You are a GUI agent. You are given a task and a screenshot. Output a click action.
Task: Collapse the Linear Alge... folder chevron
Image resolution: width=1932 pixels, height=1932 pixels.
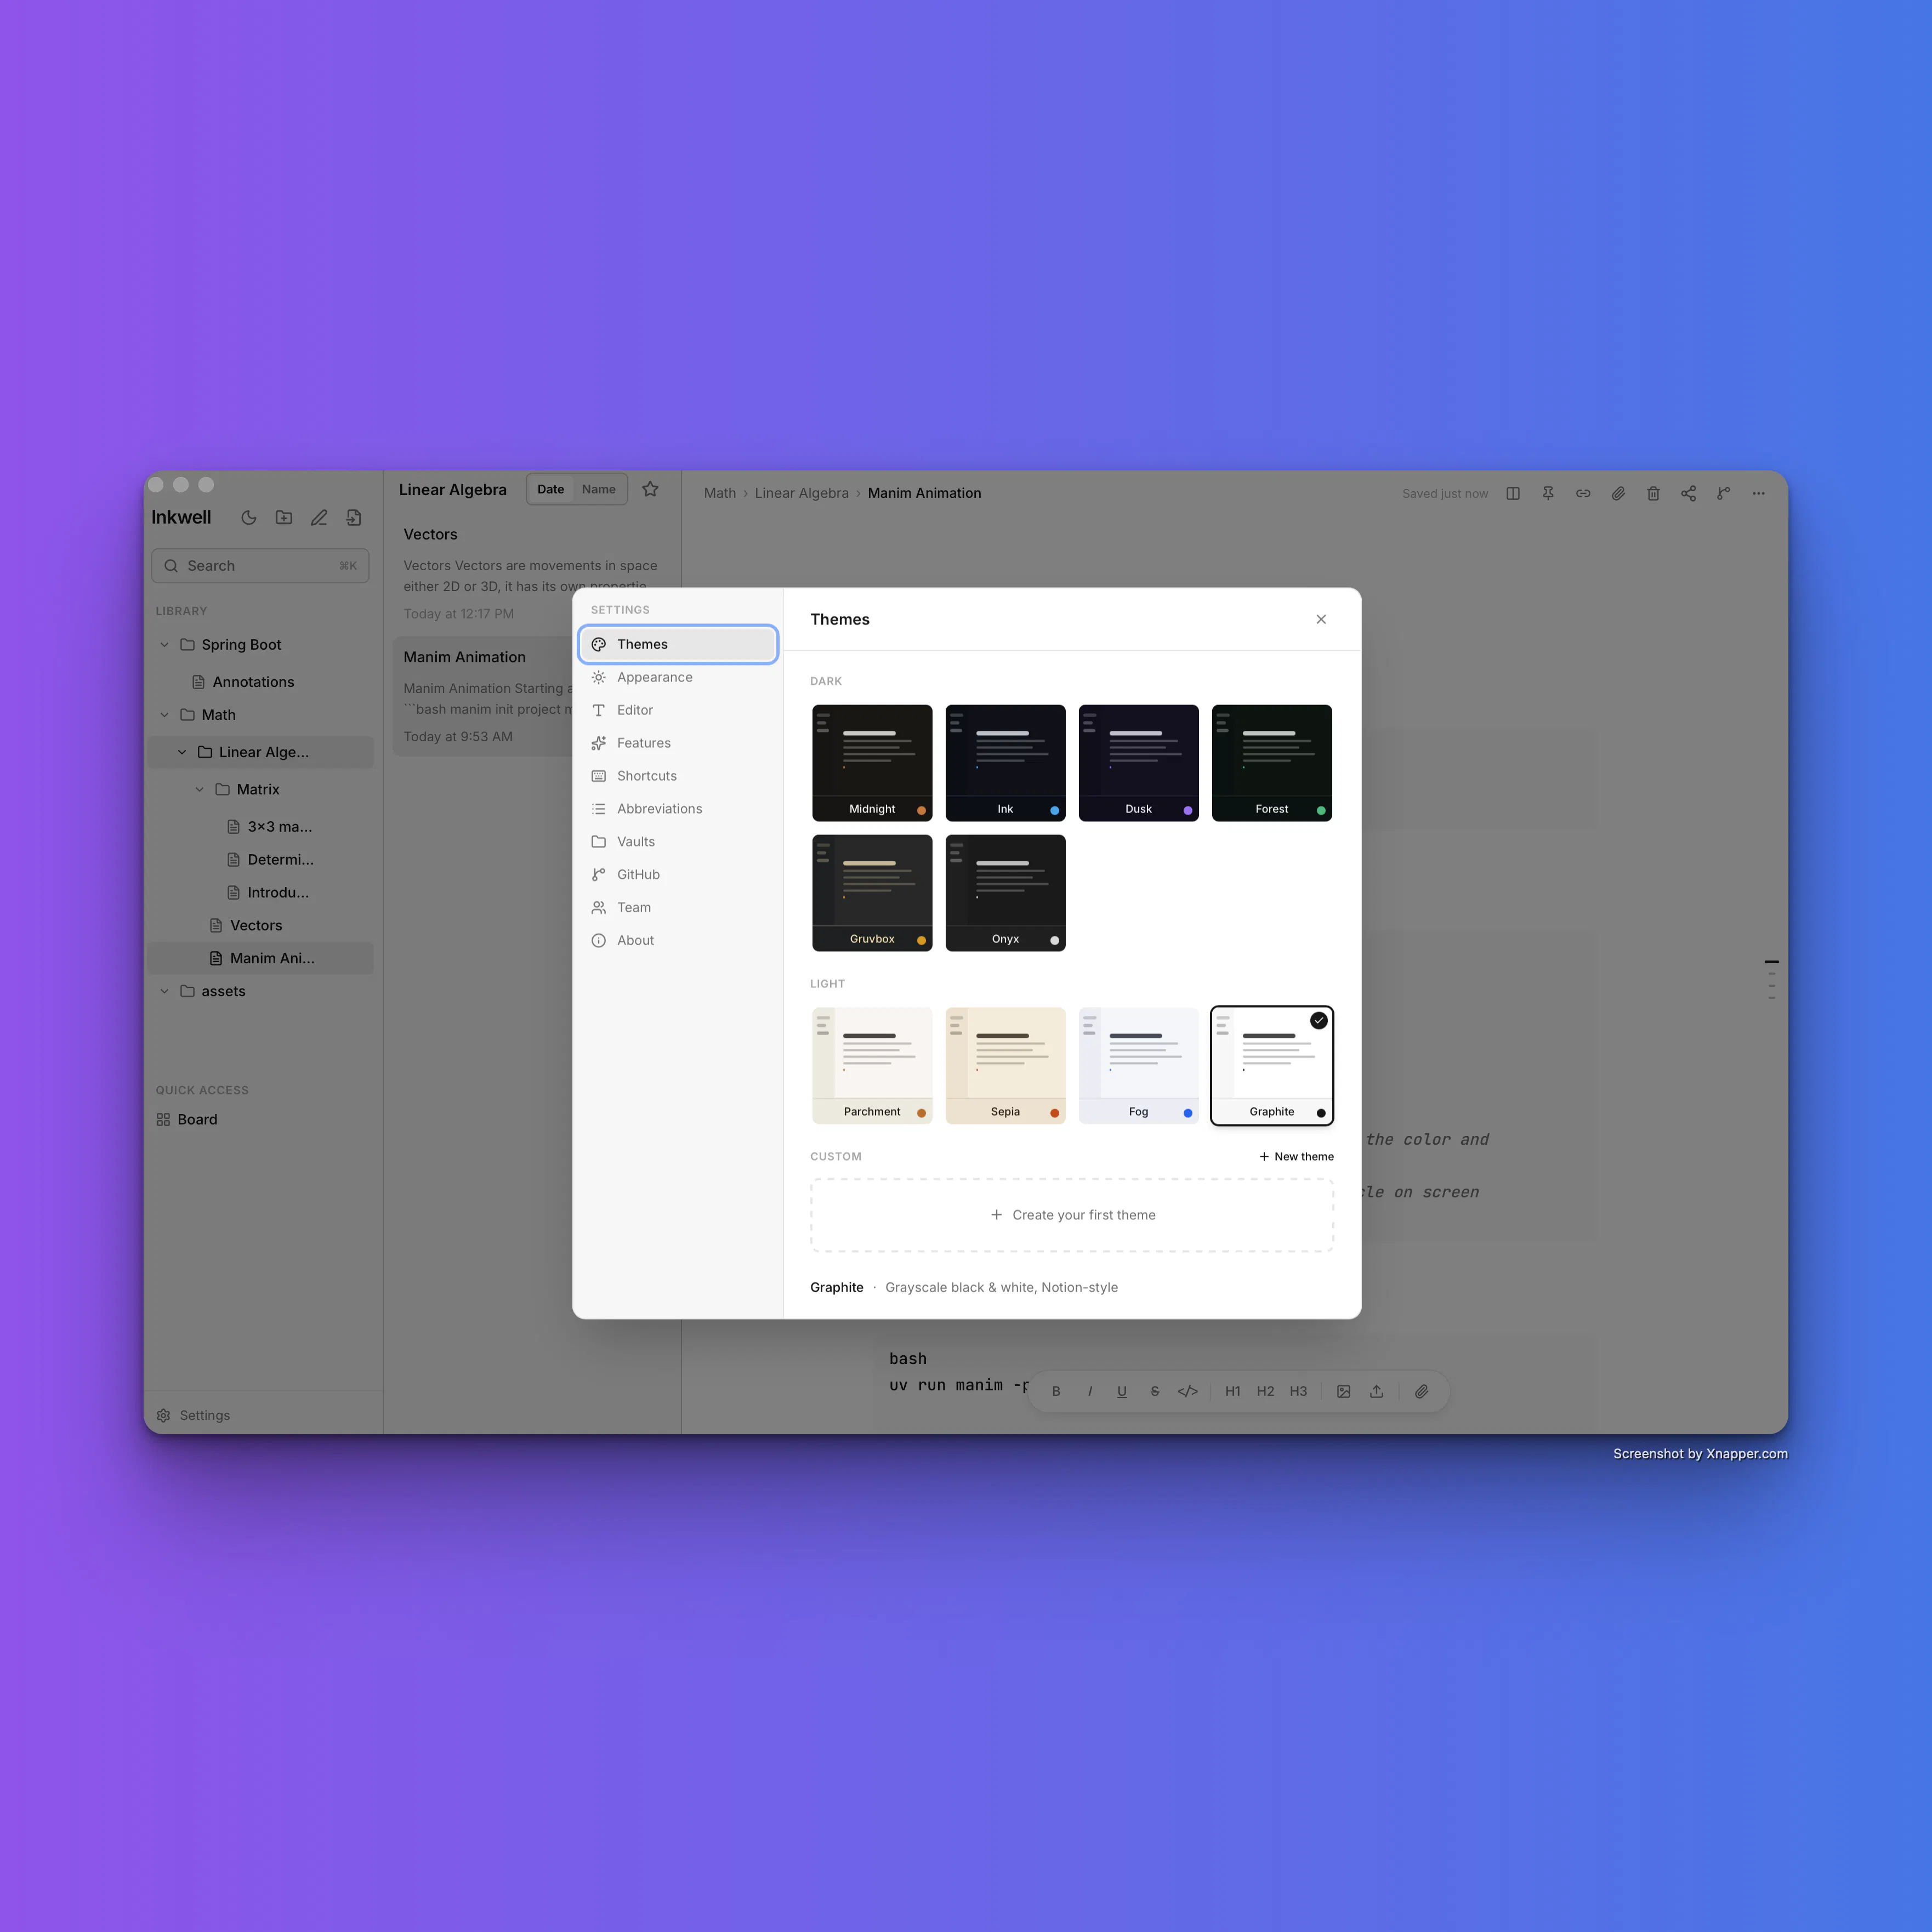click(182, 752)
